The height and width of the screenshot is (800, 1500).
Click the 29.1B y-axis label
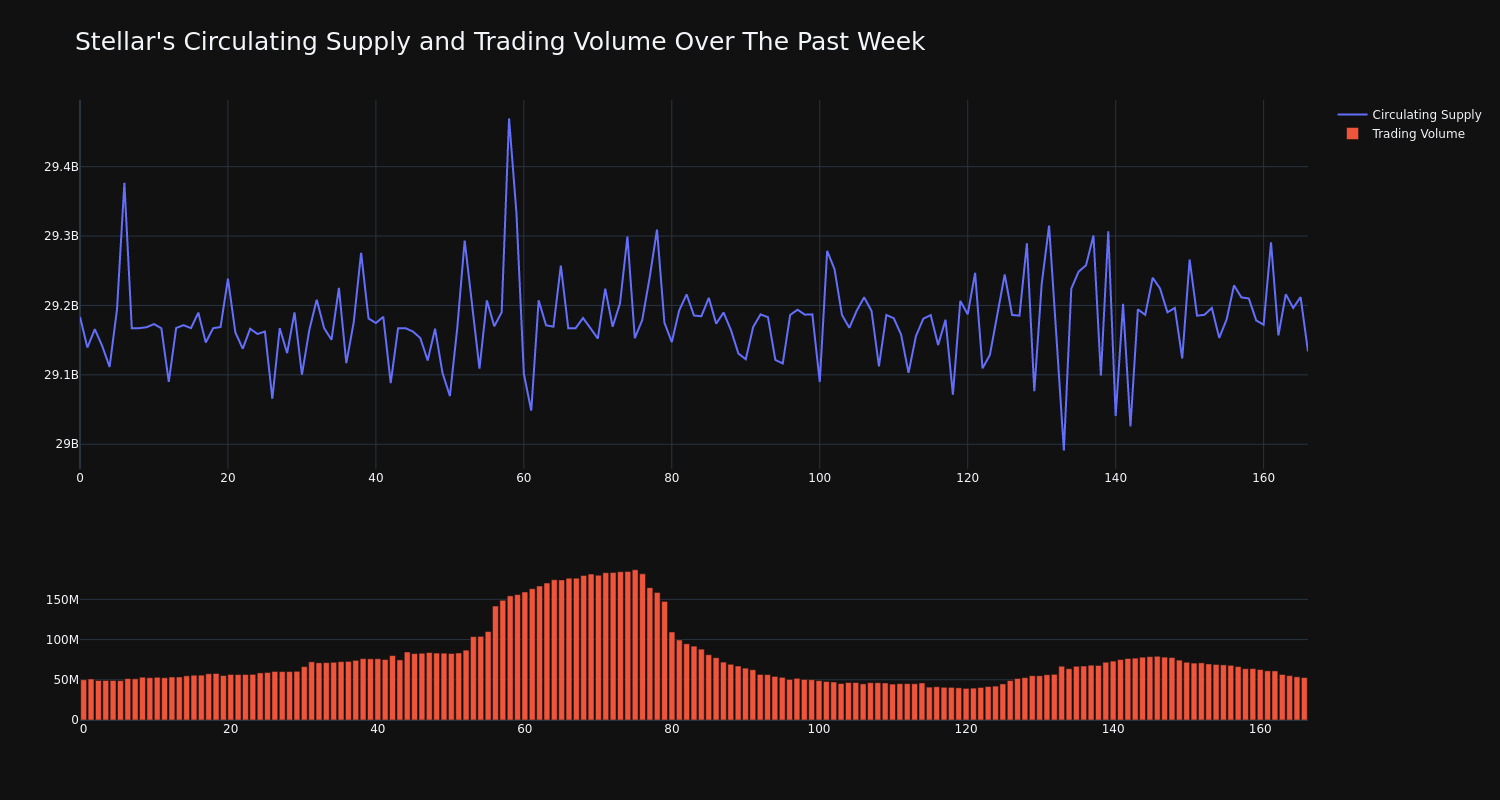coord(61,375)
